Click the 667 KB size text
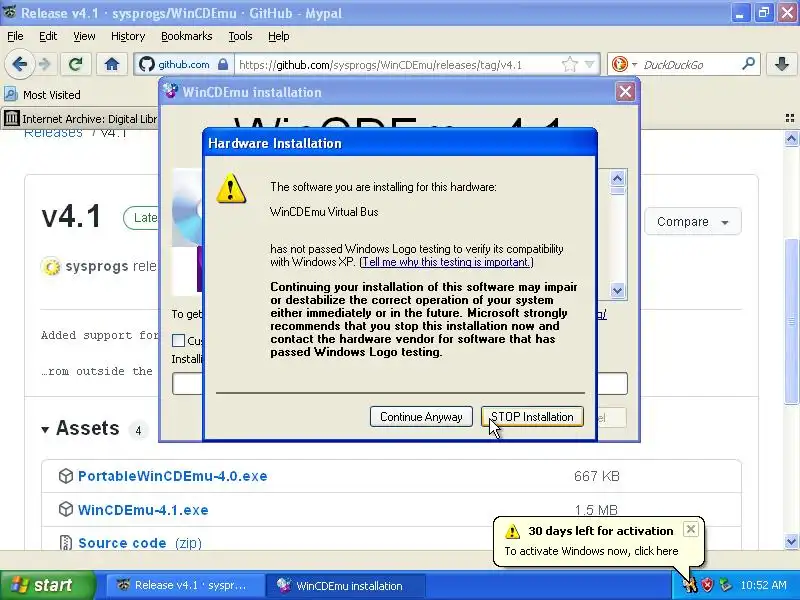 [x=596, y=476]
